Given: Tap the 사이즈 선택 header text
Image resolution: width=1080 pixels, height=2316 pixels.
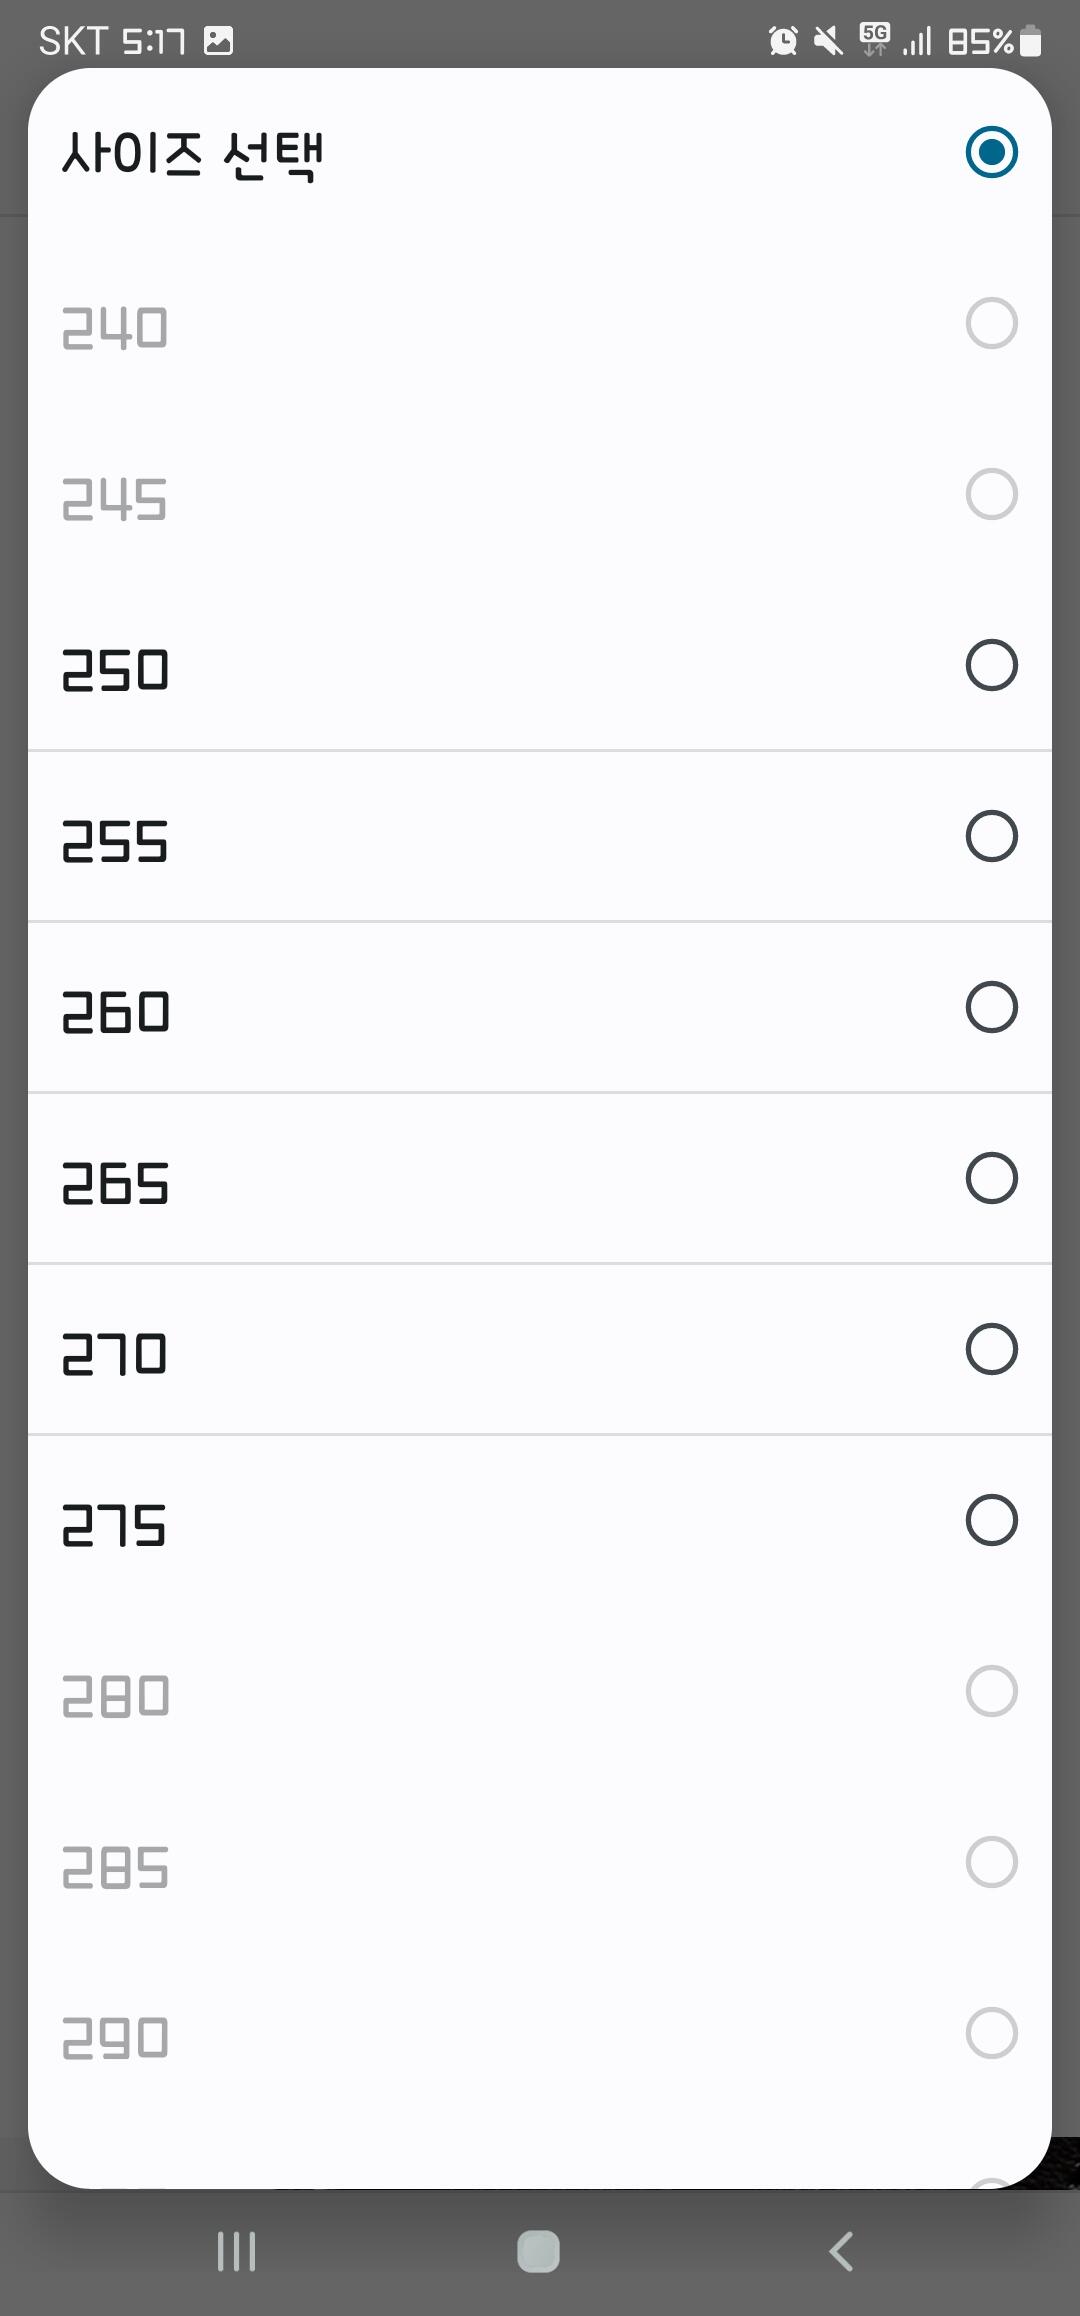Looking at the screenshot, I should pos(192,155).
